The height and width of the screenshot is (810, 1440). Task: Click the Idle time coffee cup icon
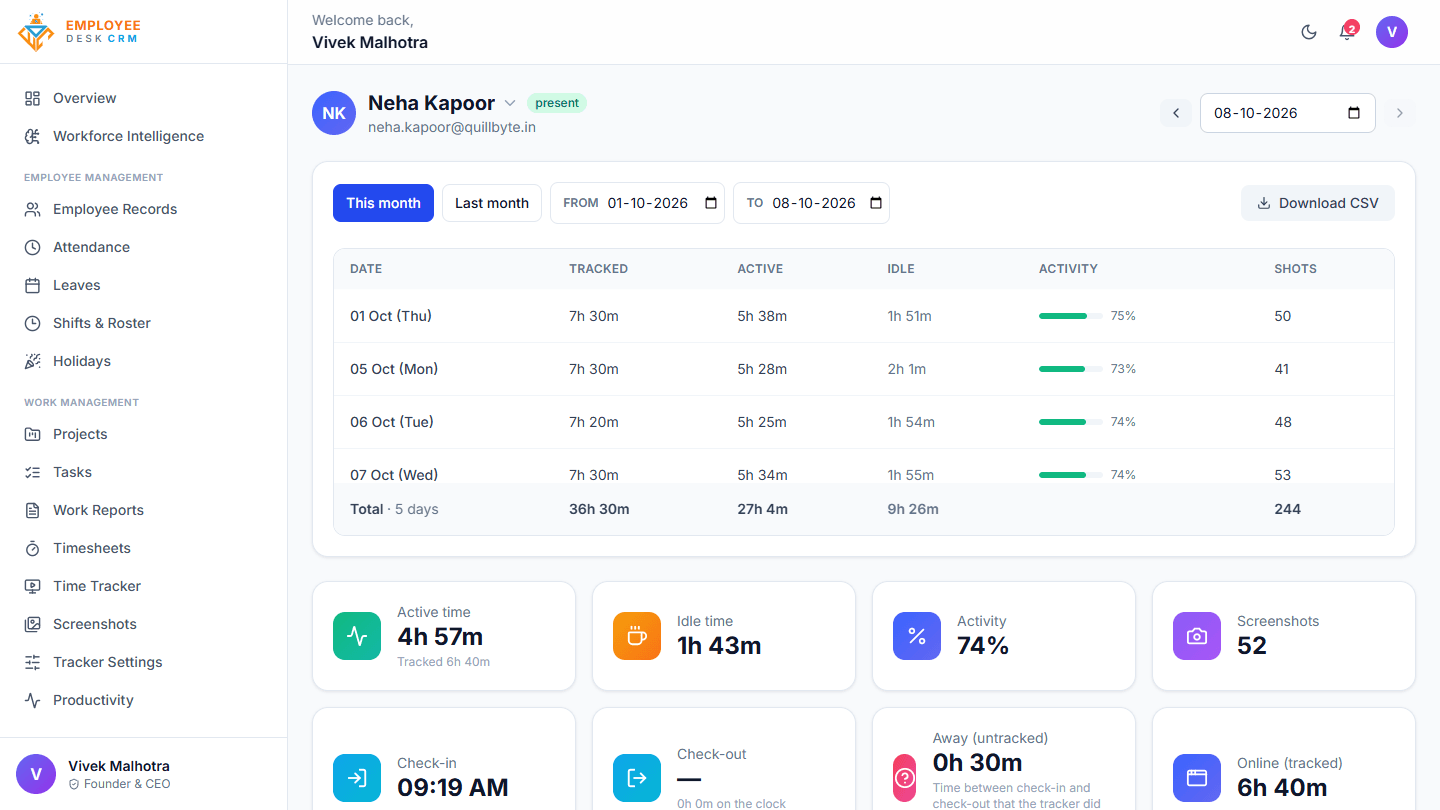637,636
